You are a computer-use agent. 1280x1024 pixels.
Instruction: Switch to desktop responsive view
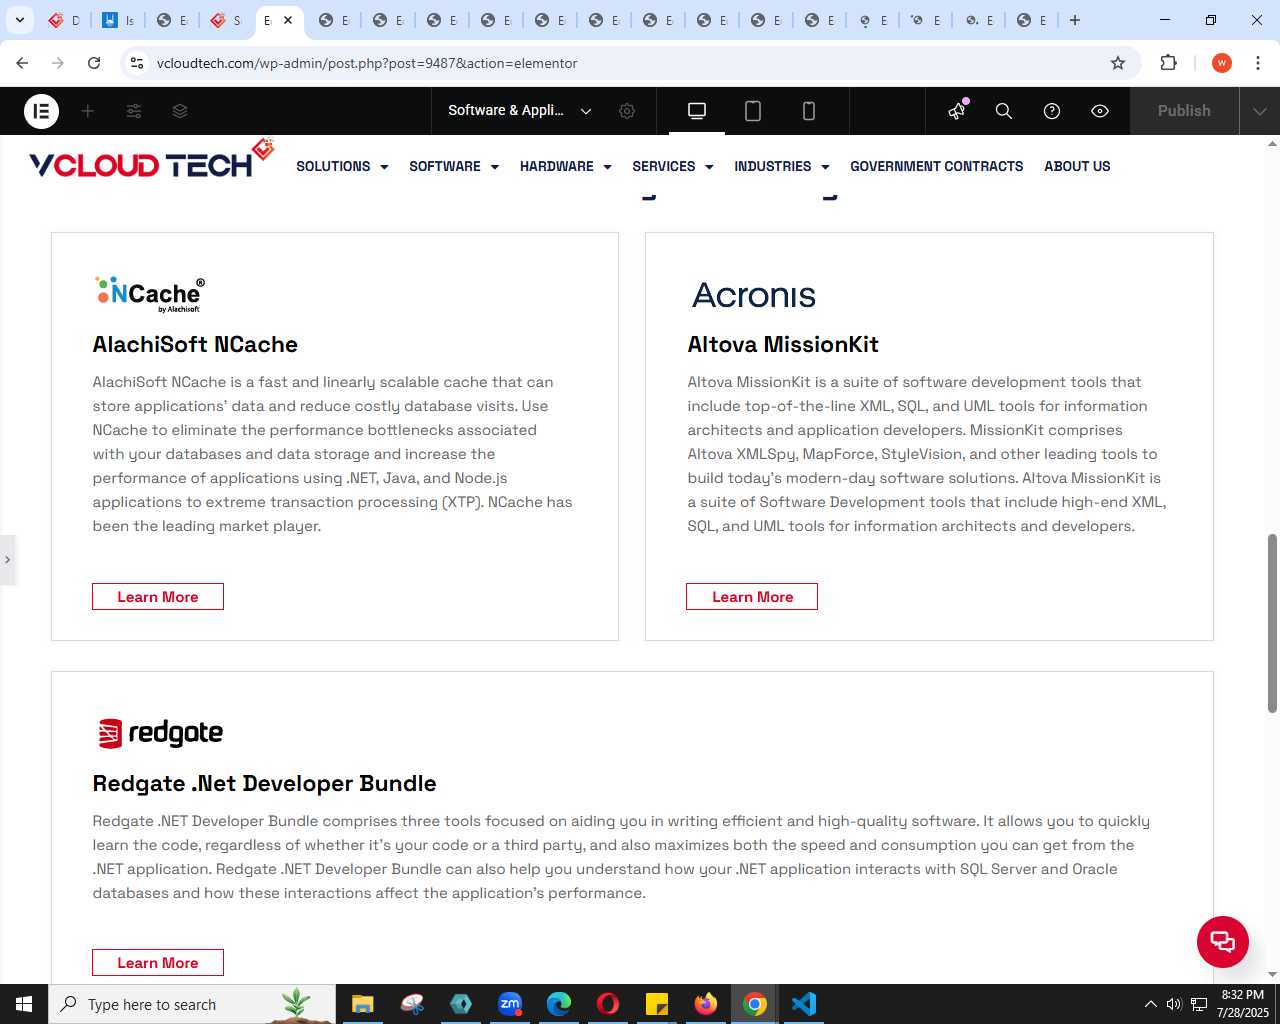(x=697, y=111)
